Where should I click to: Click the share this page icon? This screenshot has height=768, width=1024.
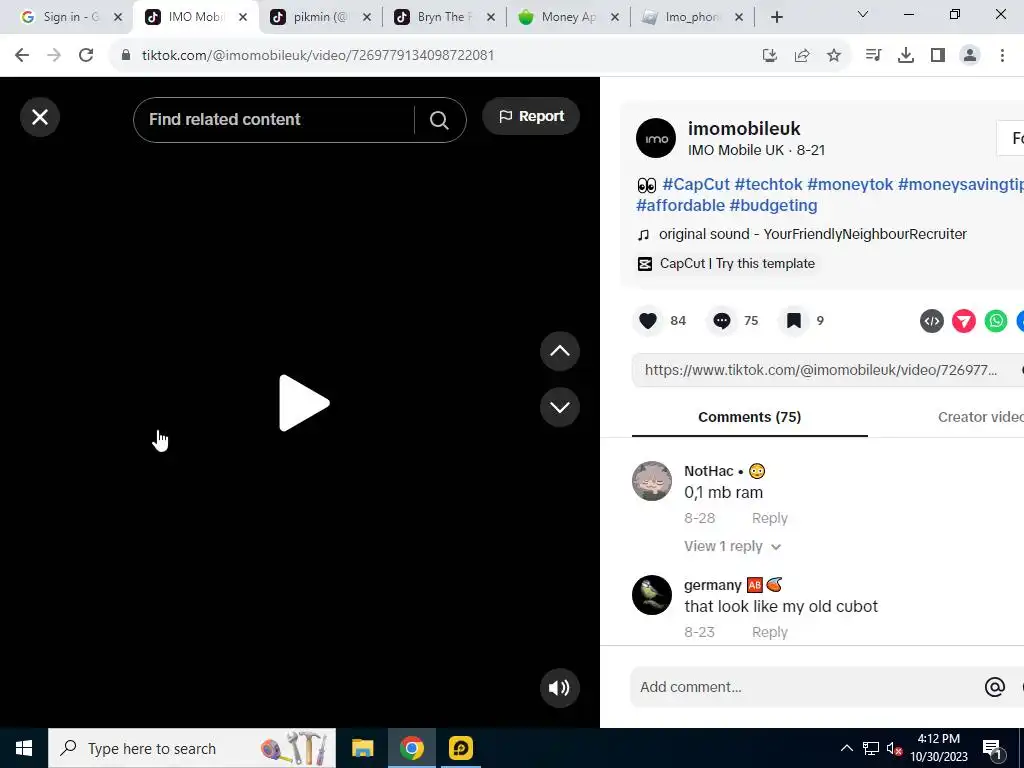coord(802,56)
